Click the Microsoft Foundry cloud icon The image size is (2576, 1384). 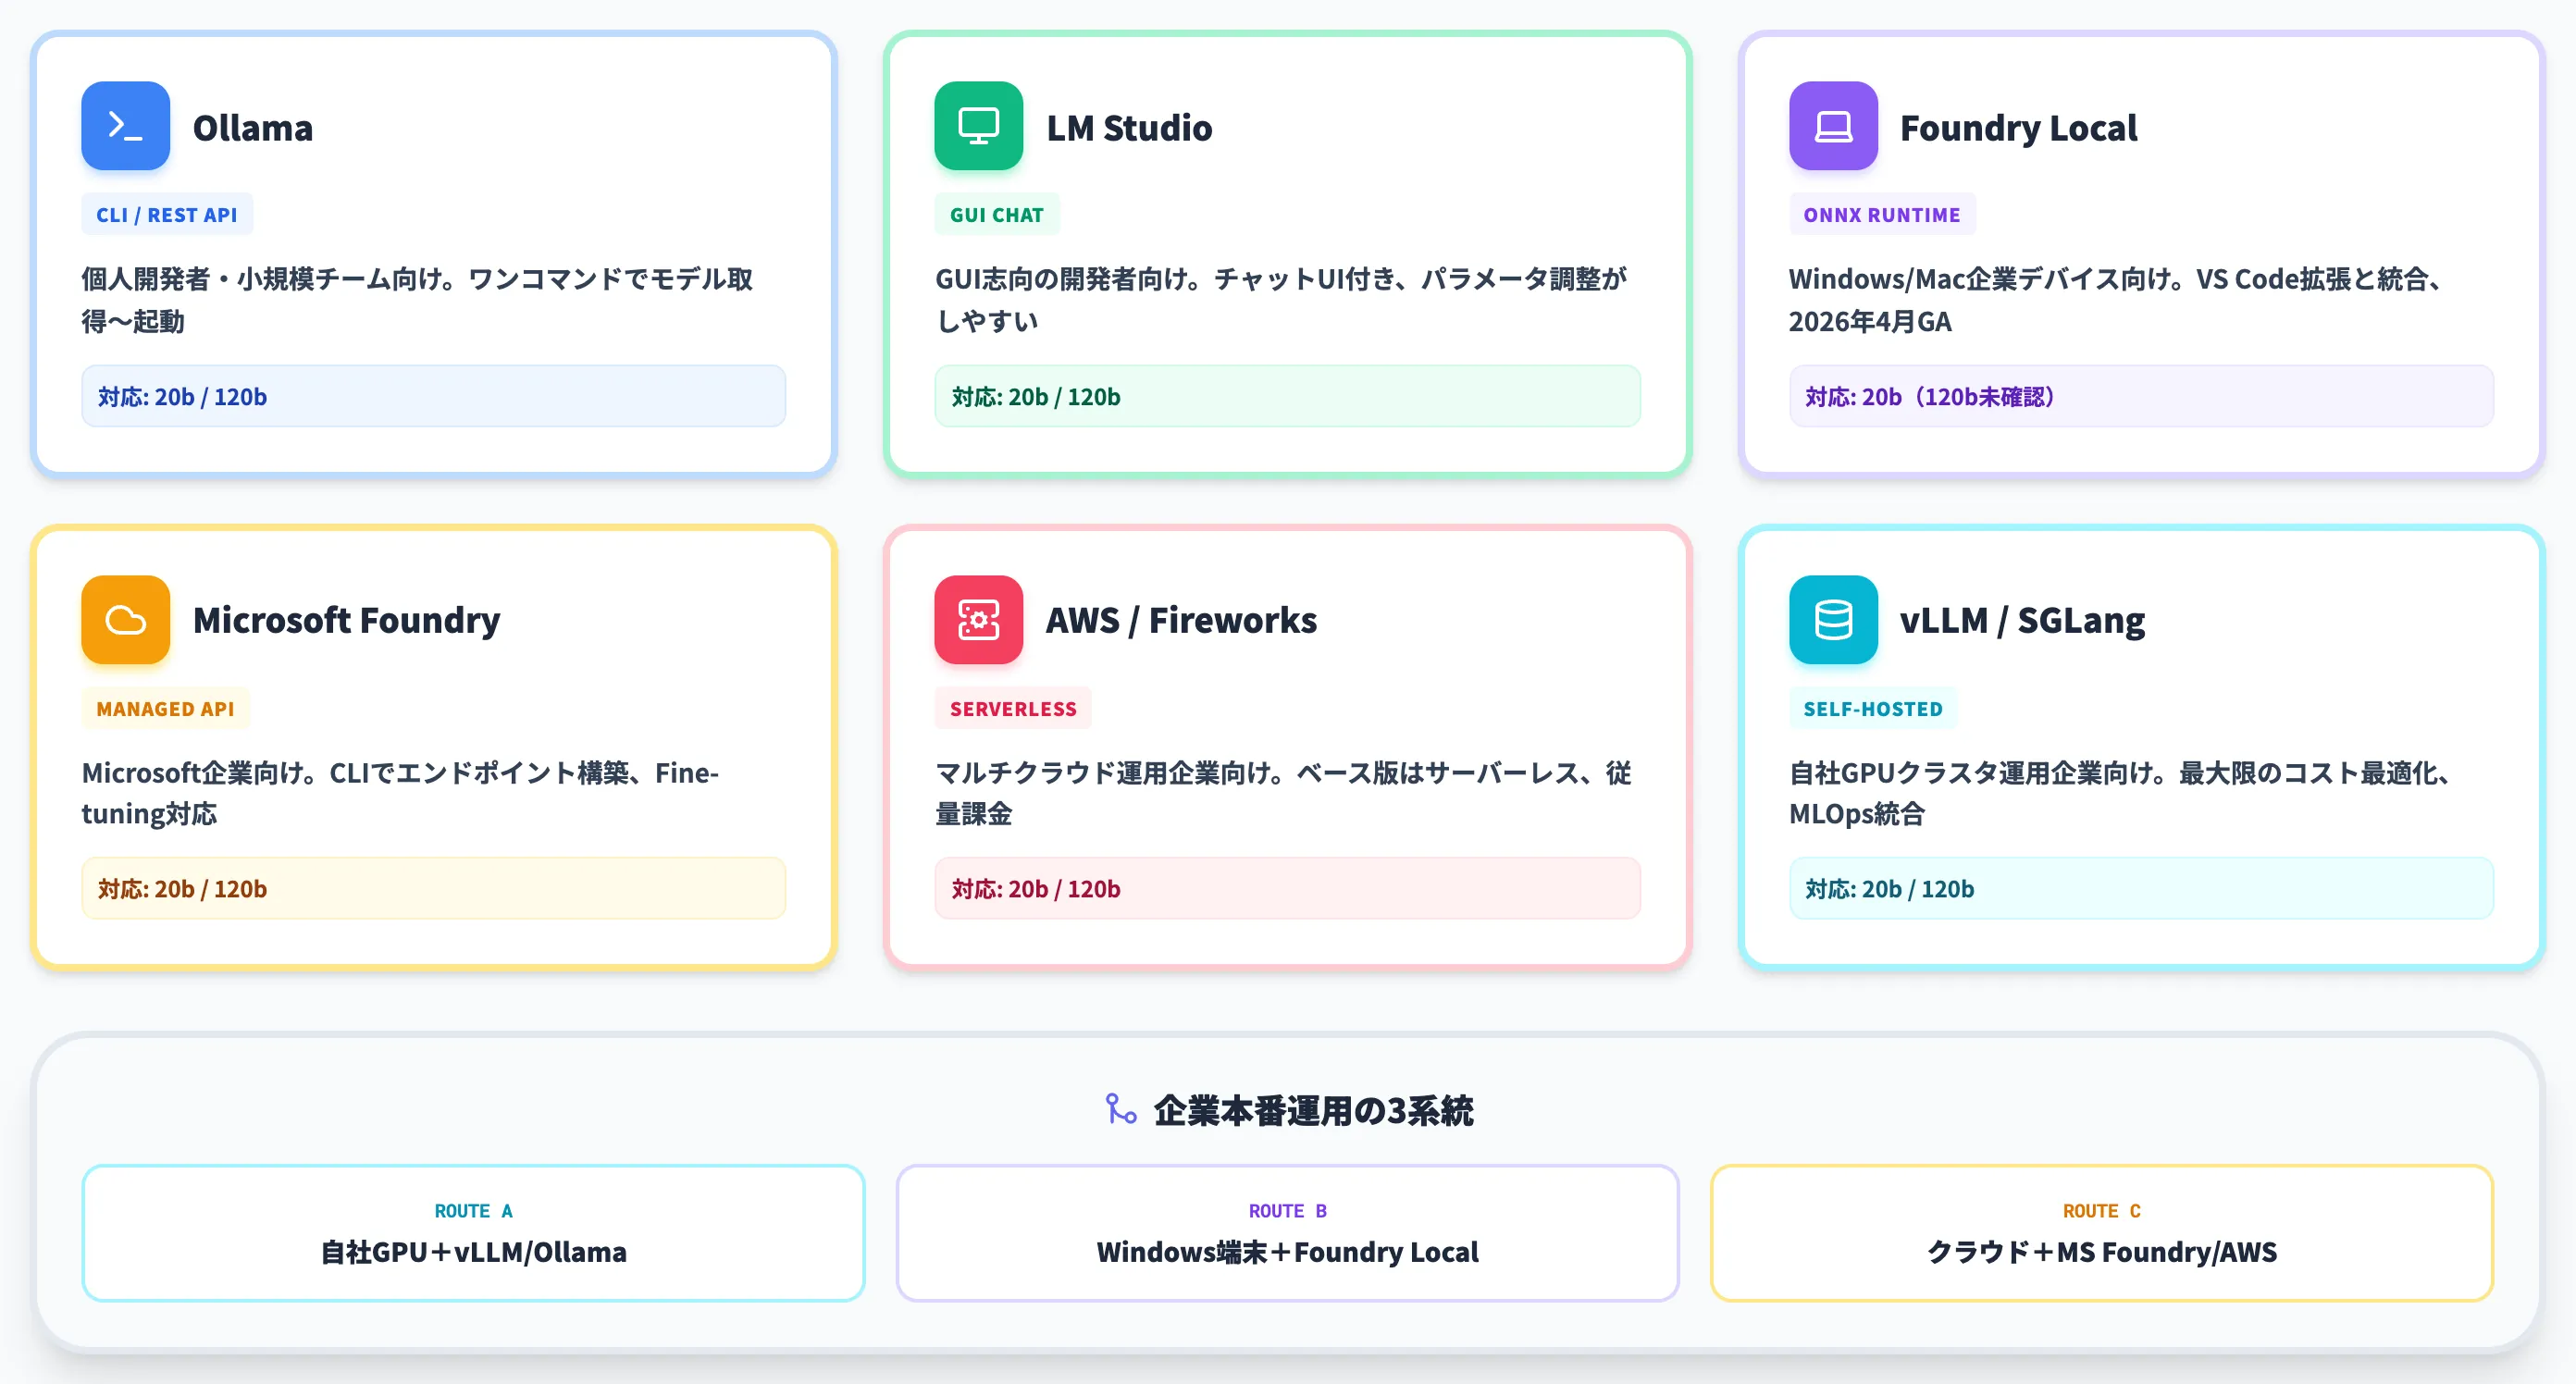click(x=125, y=619)
